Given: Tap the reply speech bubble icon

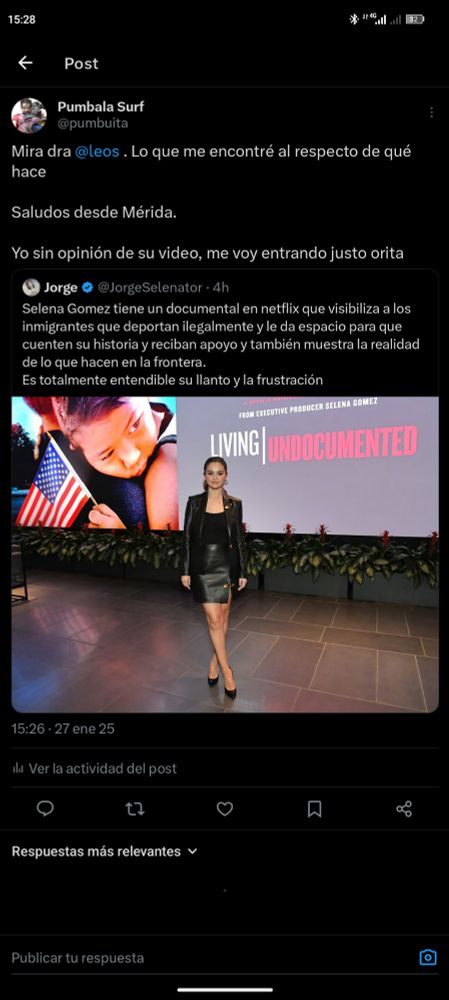Looking at the screenshot, I should tap(45, 809).
